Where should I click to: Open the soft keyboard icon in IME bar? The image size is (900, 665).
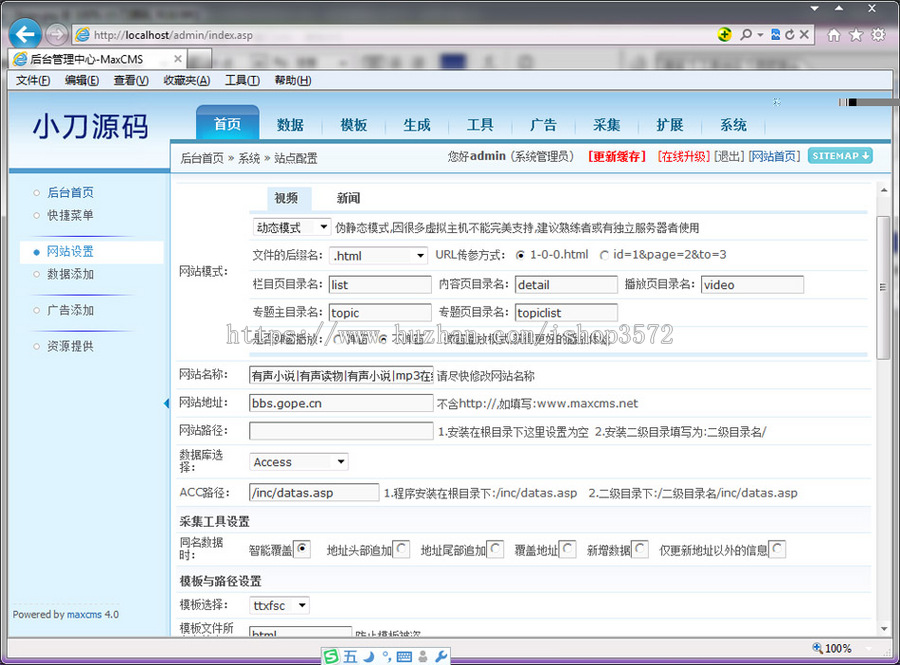click(x=404, y=656)
